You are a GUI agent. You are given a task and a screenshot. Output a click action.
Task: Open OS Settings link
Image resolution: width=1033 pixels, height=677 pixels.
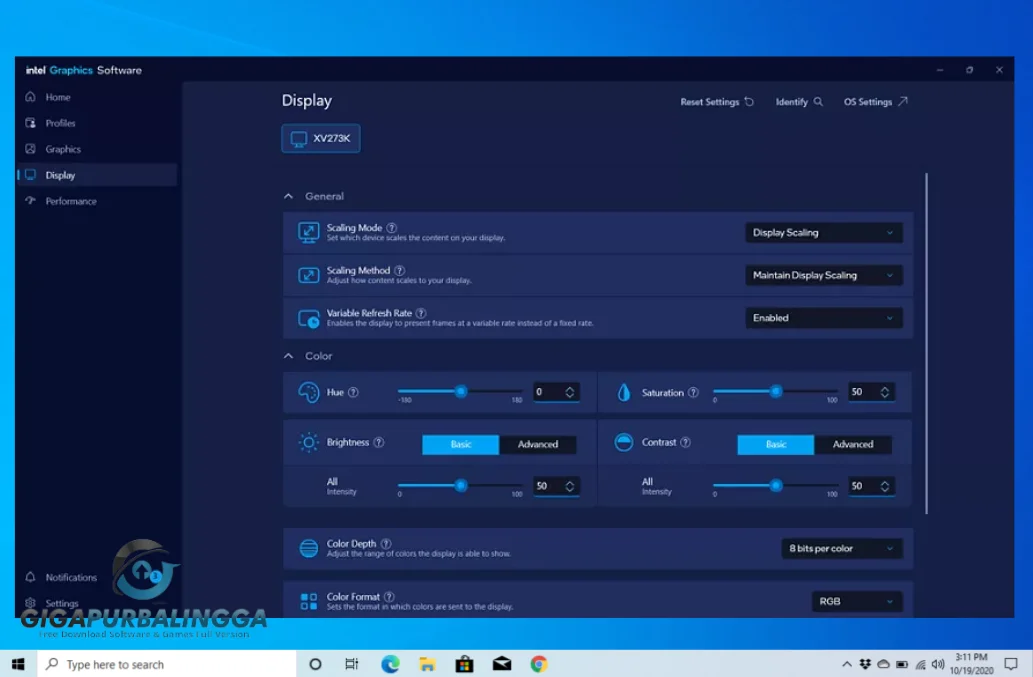pos(876,102)
